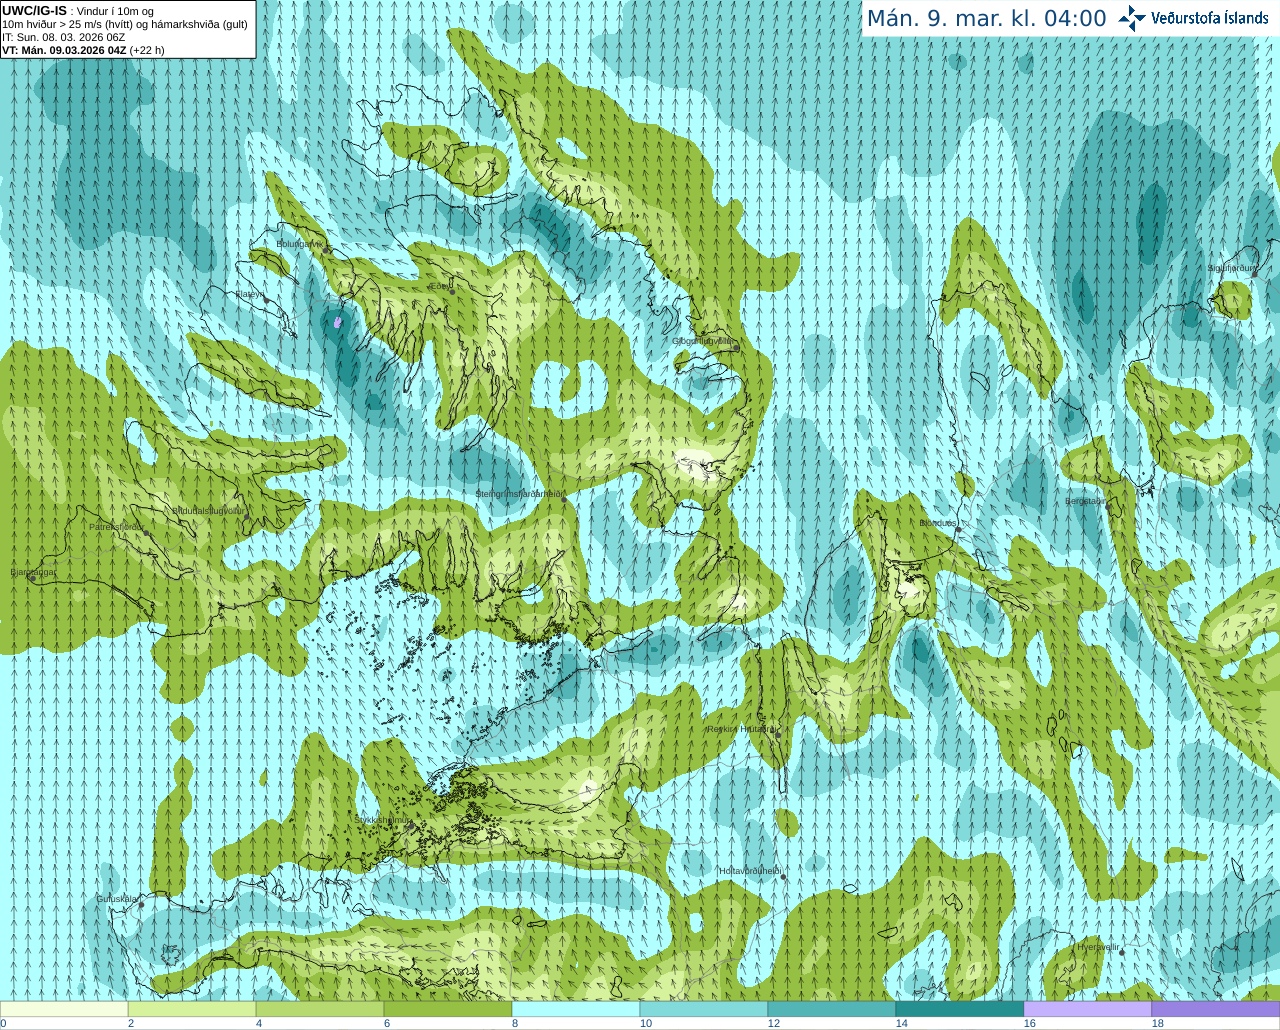Click the IT: Sun. 08. 03. 2026 06Z line

(64, 37)
